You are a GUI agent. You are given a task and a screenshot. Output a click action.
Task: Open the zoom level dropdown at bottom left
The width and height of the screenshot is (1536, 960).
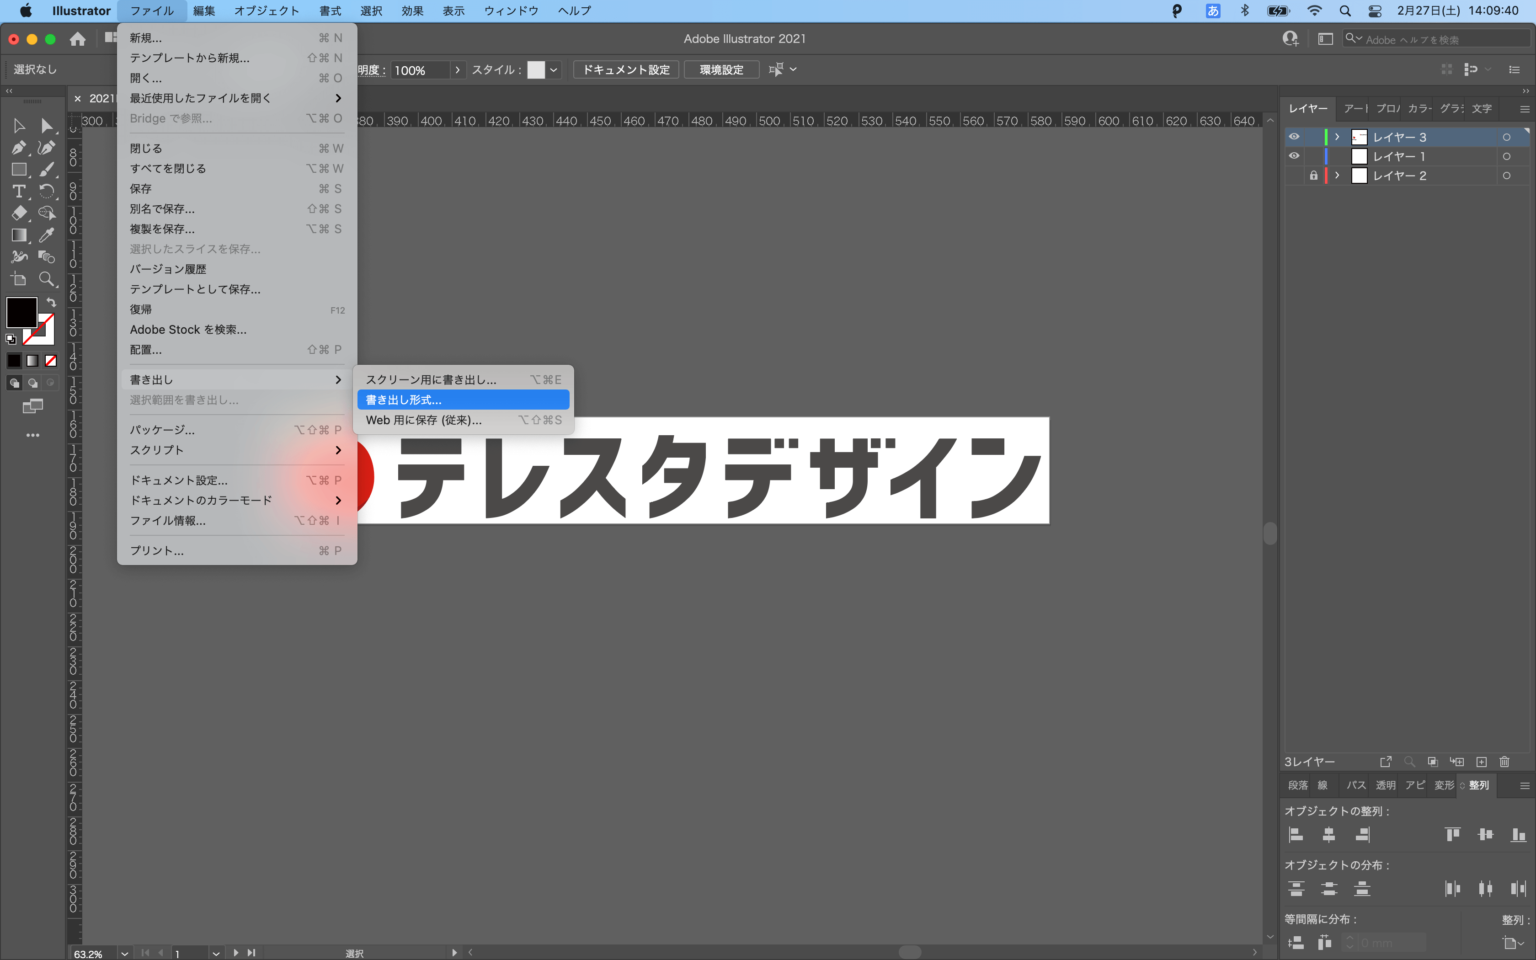(x=124, y=953)
